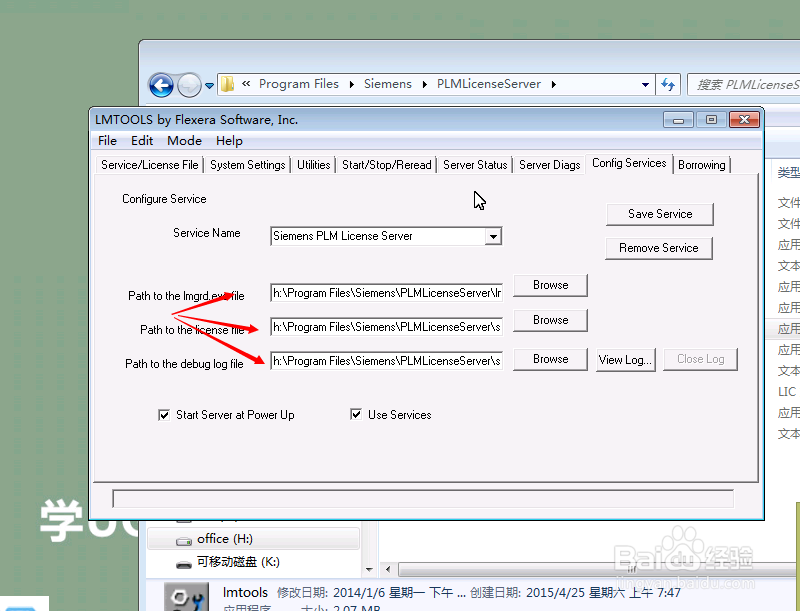The image size is (800, 611).
Task: Click the lmgrd.exe path input field
Action: (x=386, y=293)
